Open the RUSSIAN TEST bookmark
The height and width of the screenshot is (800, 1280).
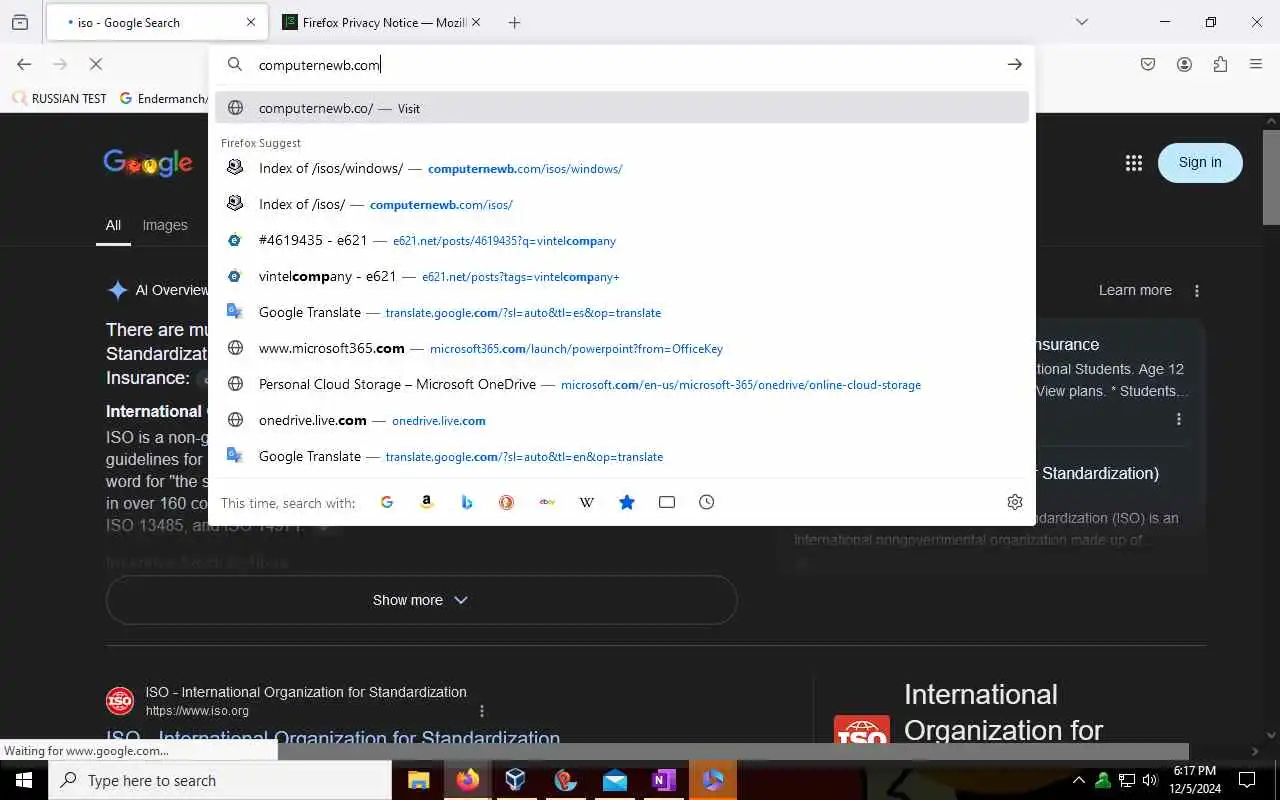click(x=59, y=98)
